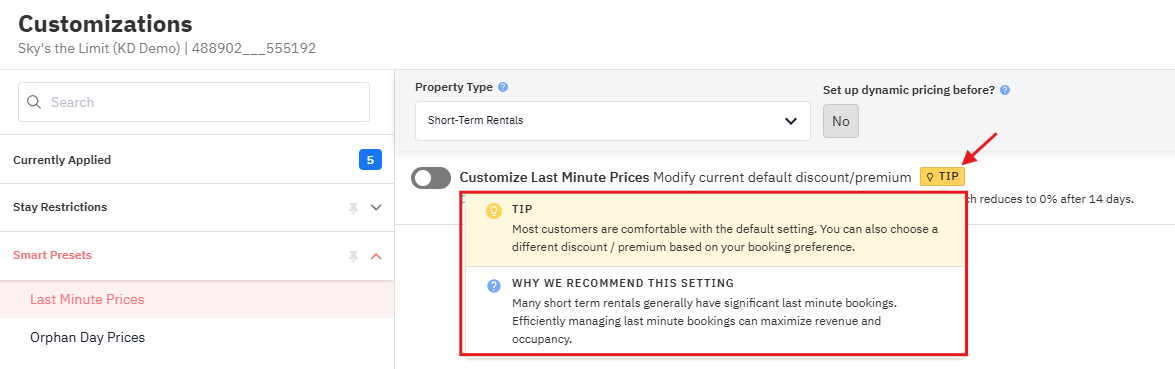
Task: Click the Why We Recommend This Setting heading
Action: tap(623, 284)
